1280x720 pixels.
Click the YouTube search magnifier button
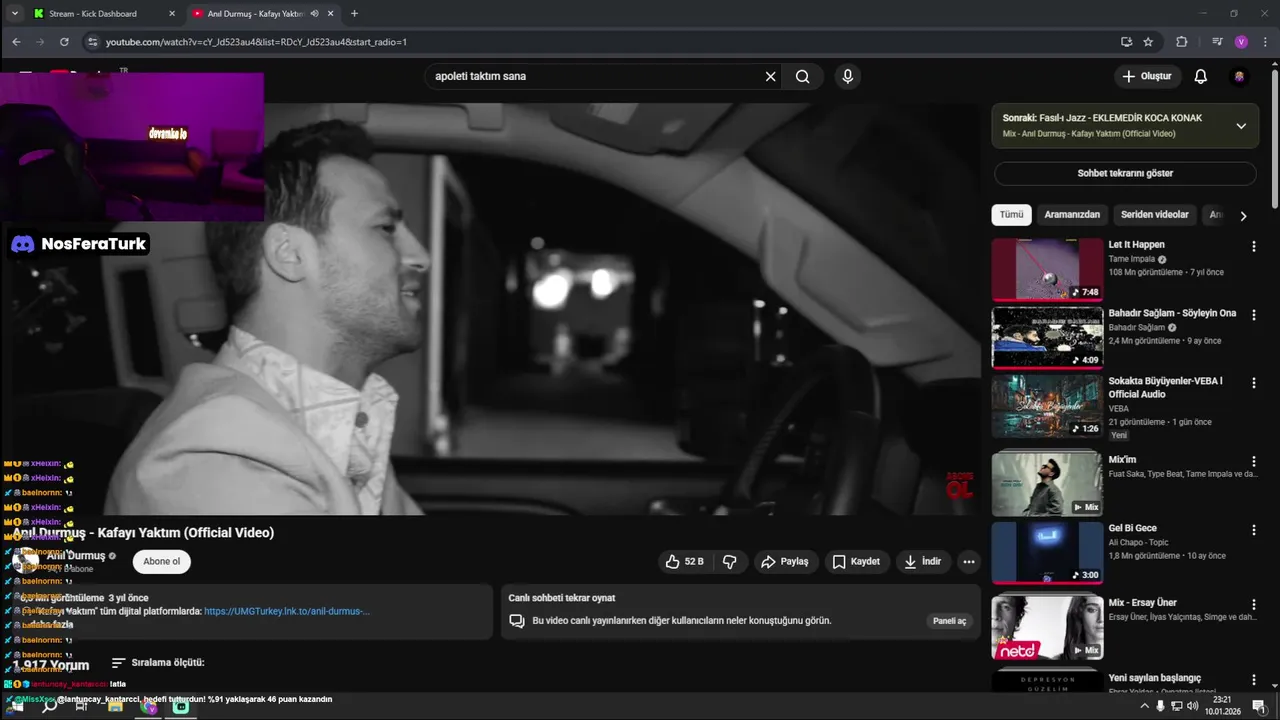coord(802,76)
